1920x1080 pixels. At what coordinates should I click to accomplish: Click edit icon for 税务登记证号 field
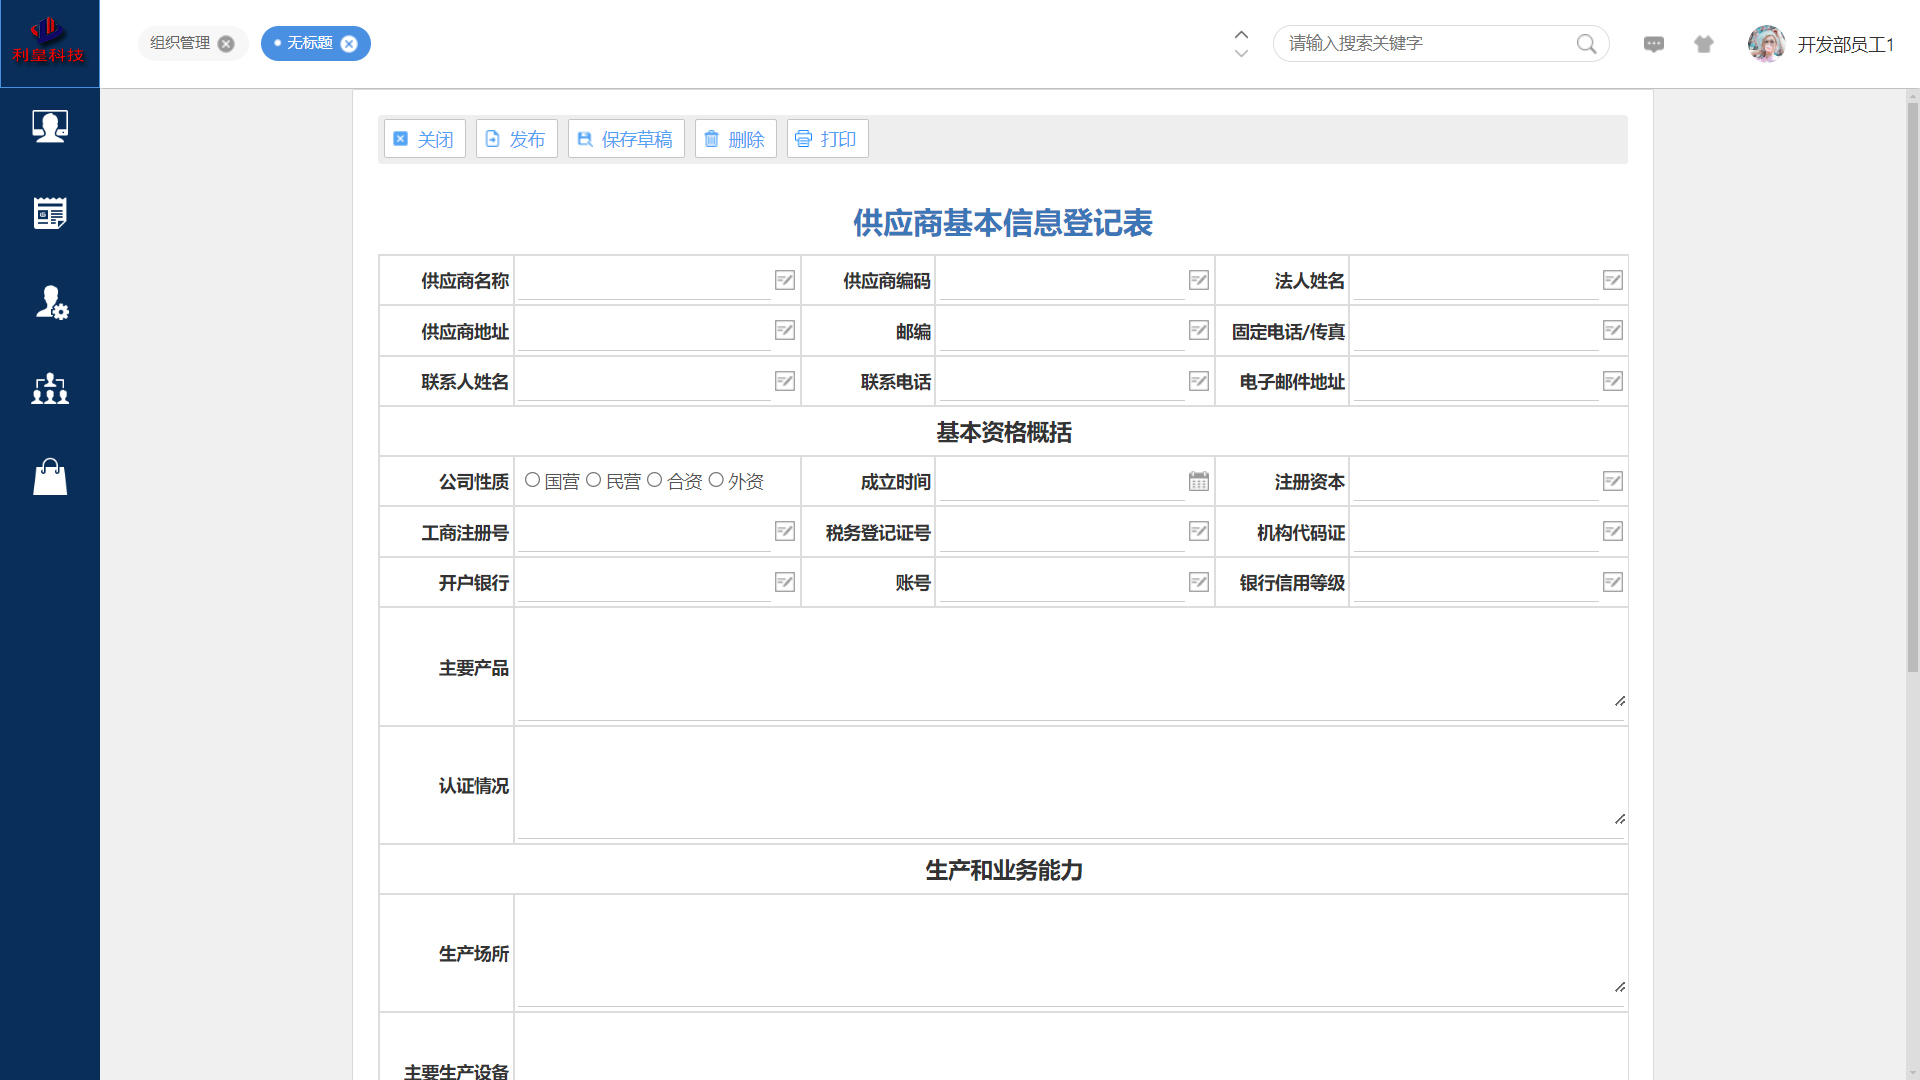1199,531
